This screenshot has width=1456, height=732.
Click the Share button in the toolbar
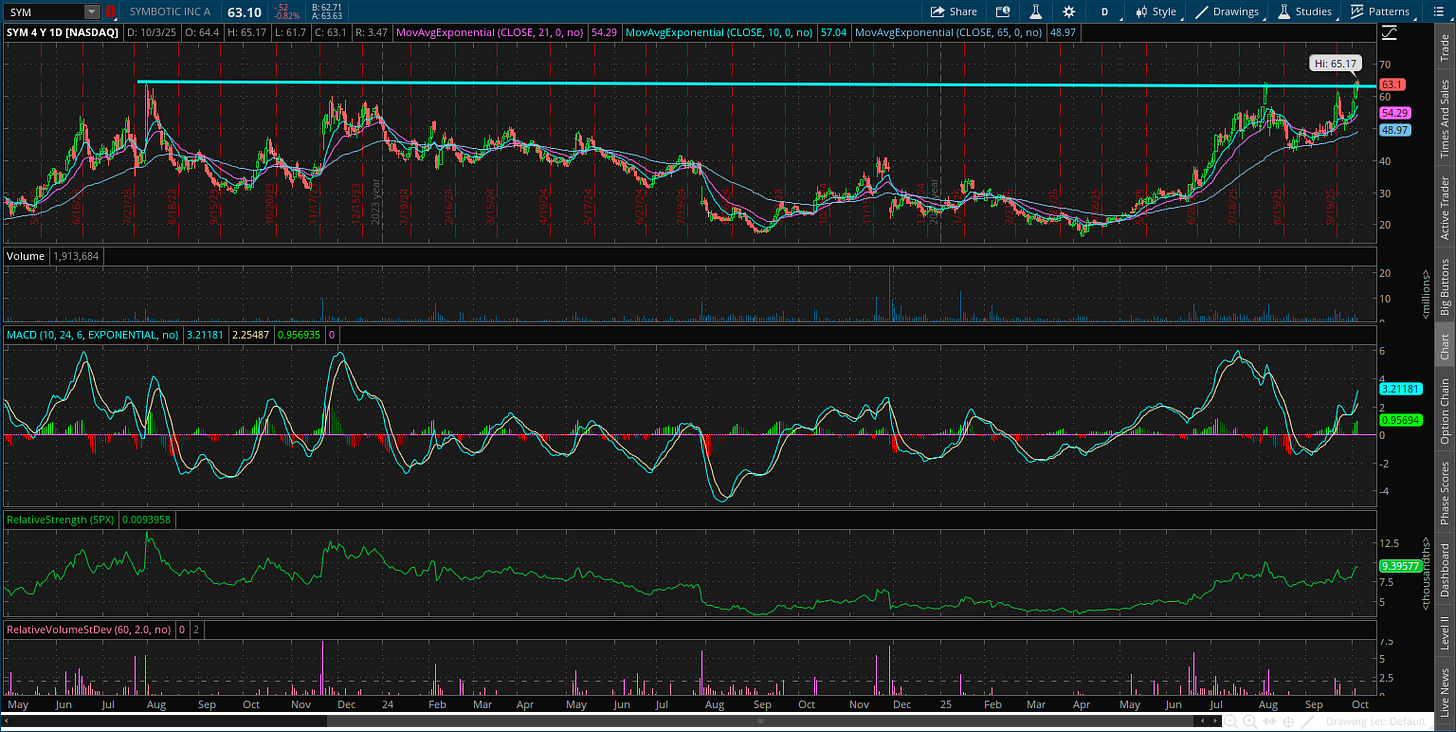[953, 12]
